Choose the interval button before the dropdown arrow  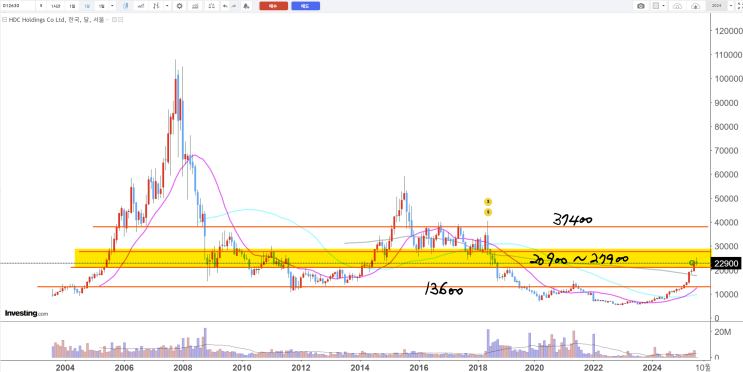coord(101,6)
